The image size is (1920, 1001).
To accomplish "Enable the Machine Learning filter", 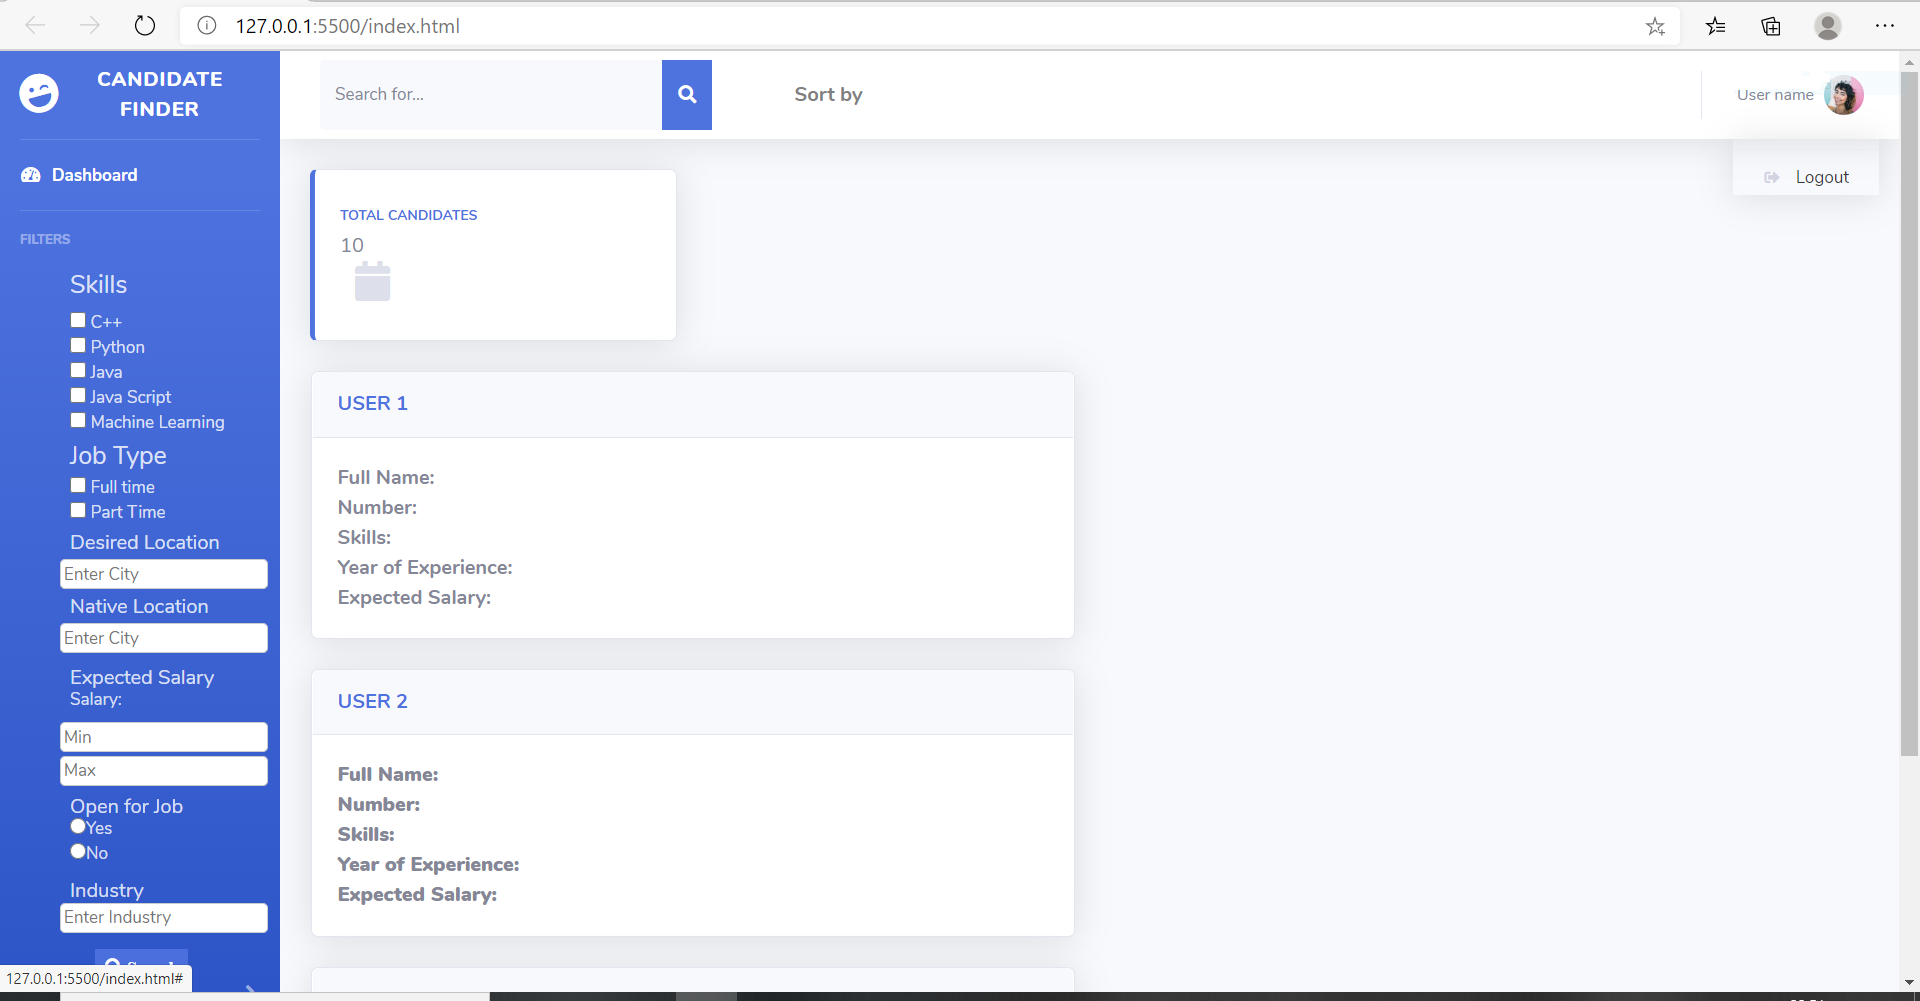I will pyautogui.click(x=77, y=420).
